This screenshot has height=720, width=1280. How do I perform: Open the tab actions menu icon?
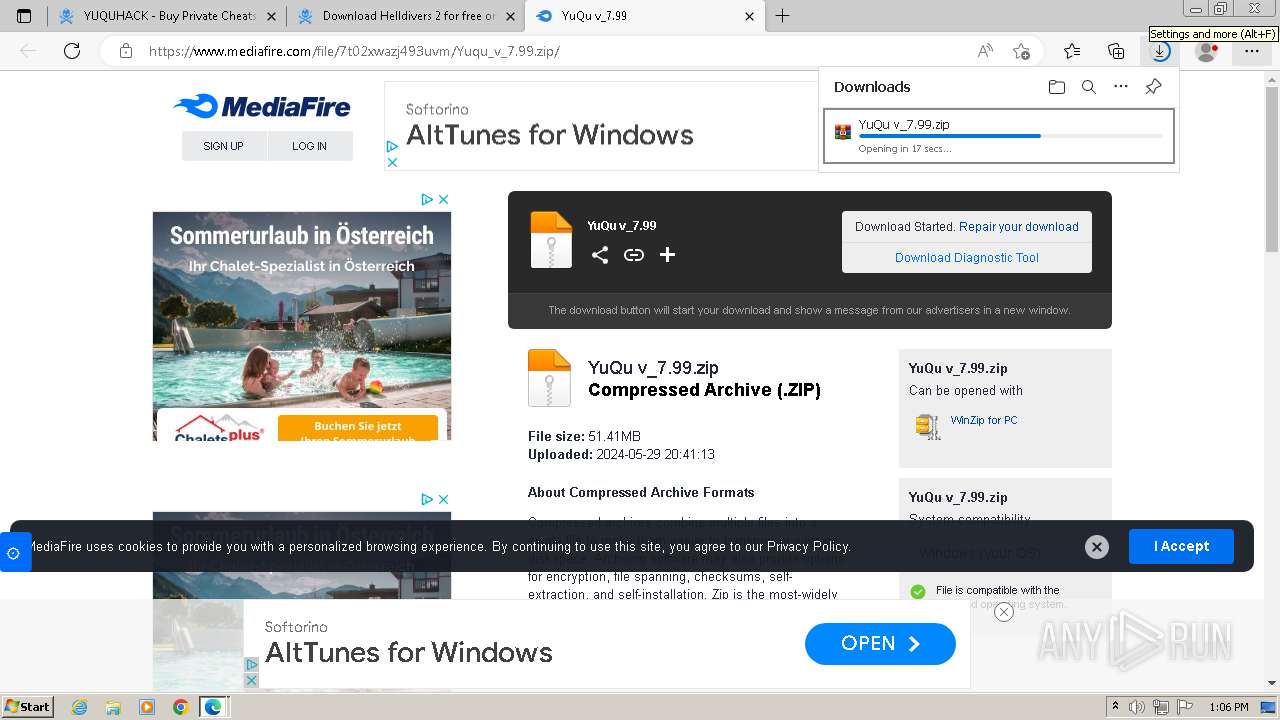(x=24, y=16)
